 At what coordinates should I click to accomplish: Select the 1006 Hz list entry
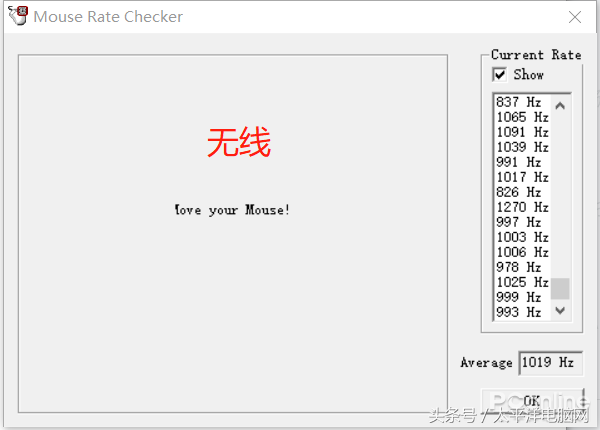pyautogui.click(x=523, y=252)
